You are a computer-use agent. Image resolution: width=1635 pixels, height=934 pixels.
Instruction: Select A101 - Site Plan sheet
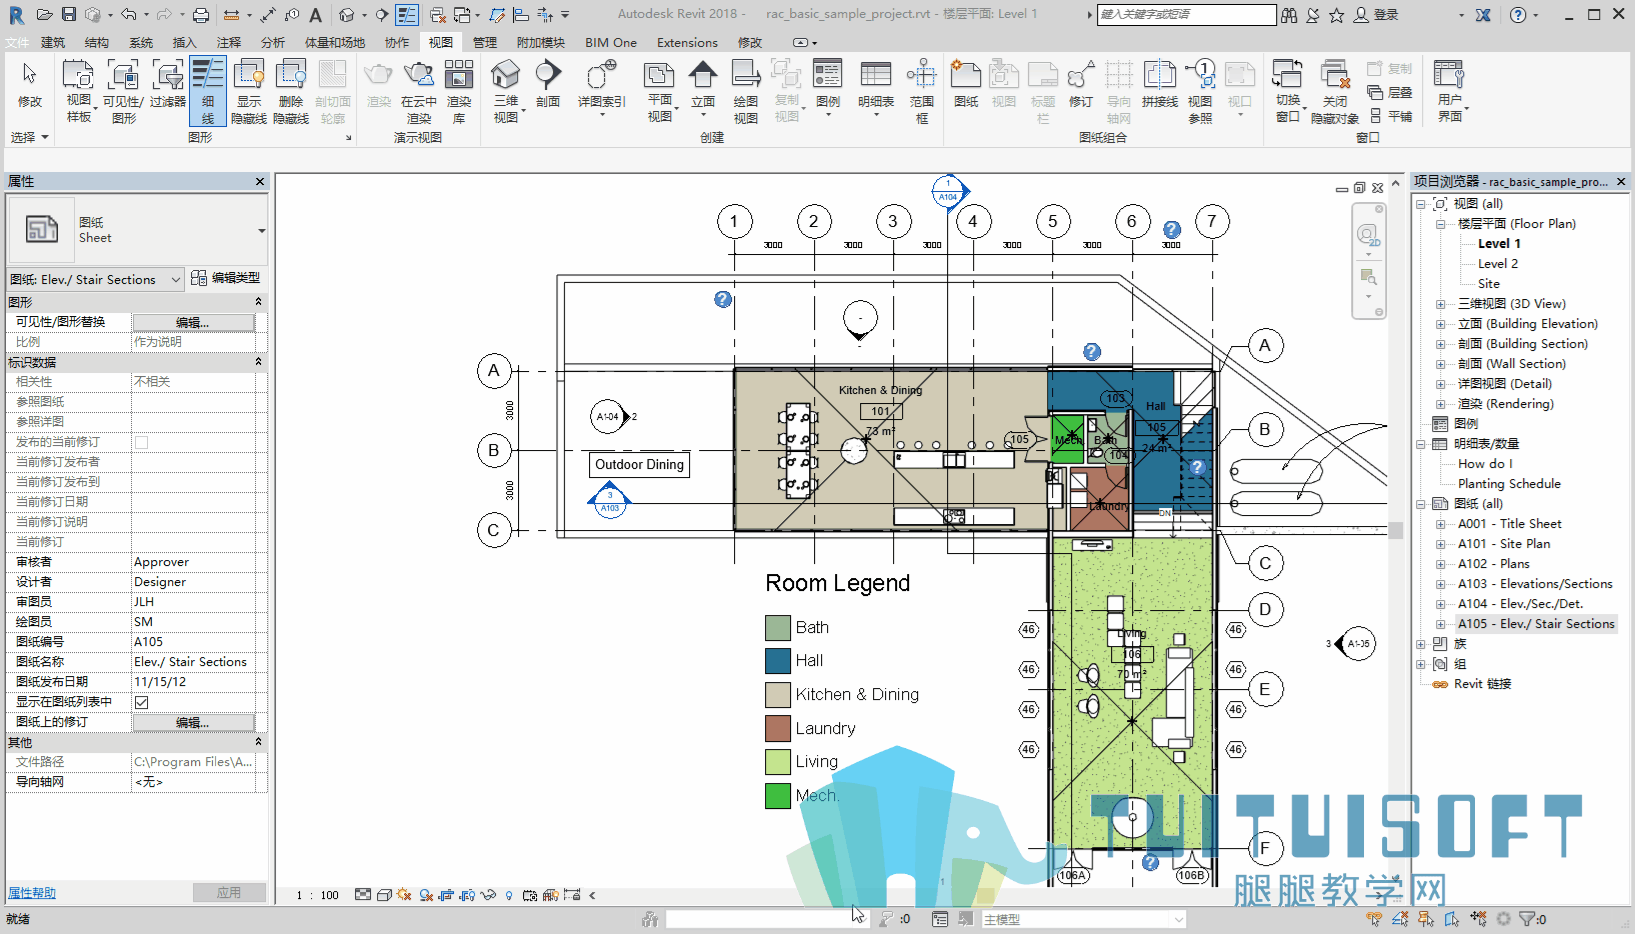pos(1504,544)
